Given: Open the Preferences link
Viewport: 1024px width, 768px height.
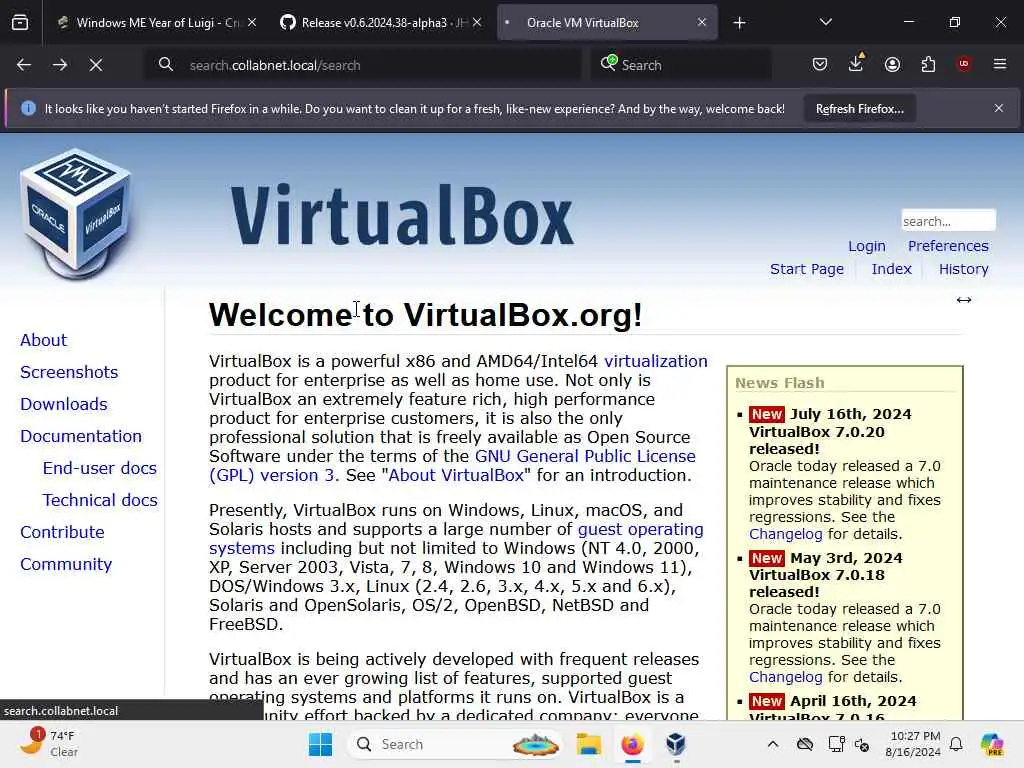Looking at the screenshot, I should tap(948, 246).
